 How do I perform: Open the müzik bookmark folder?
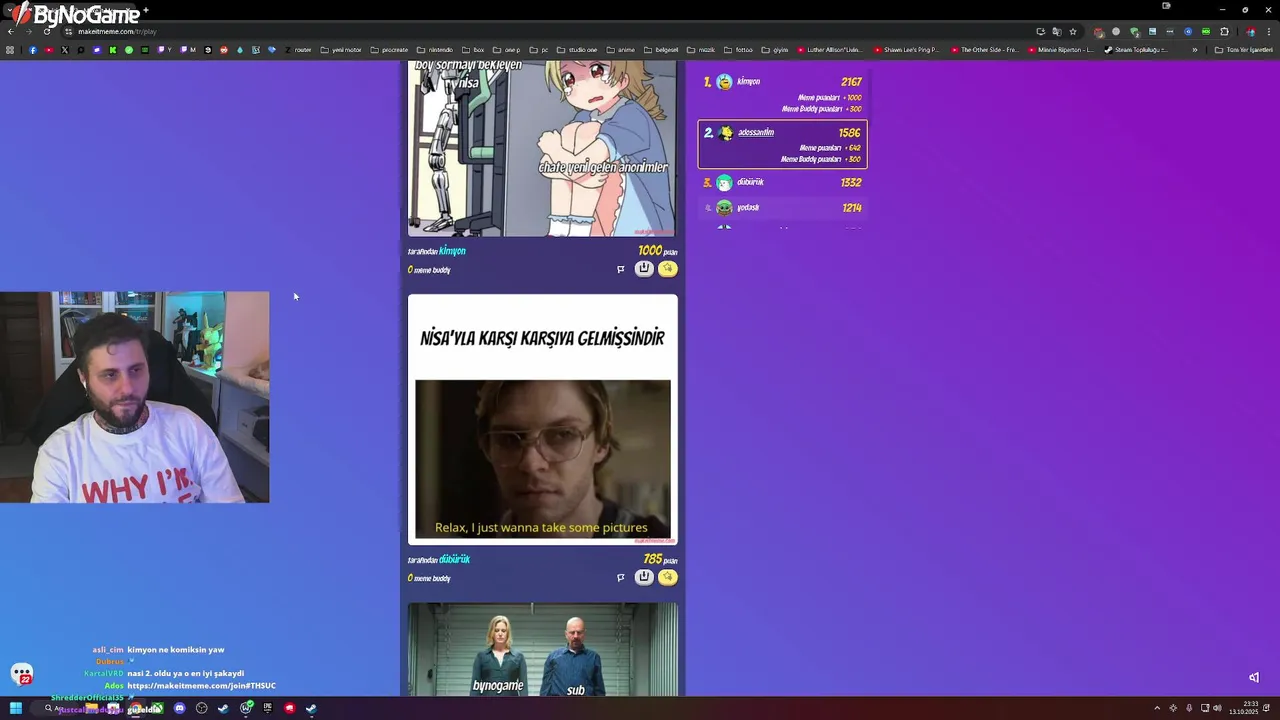[700, 50]
